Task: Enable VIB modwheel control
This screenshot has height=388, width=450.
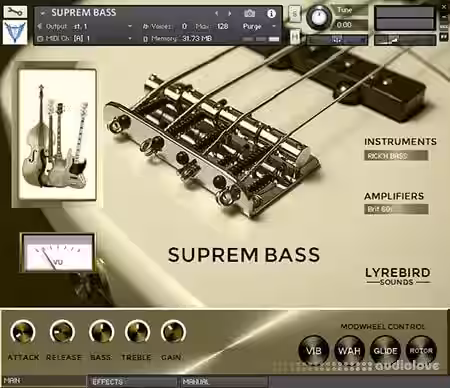Action: pos(314,350)
